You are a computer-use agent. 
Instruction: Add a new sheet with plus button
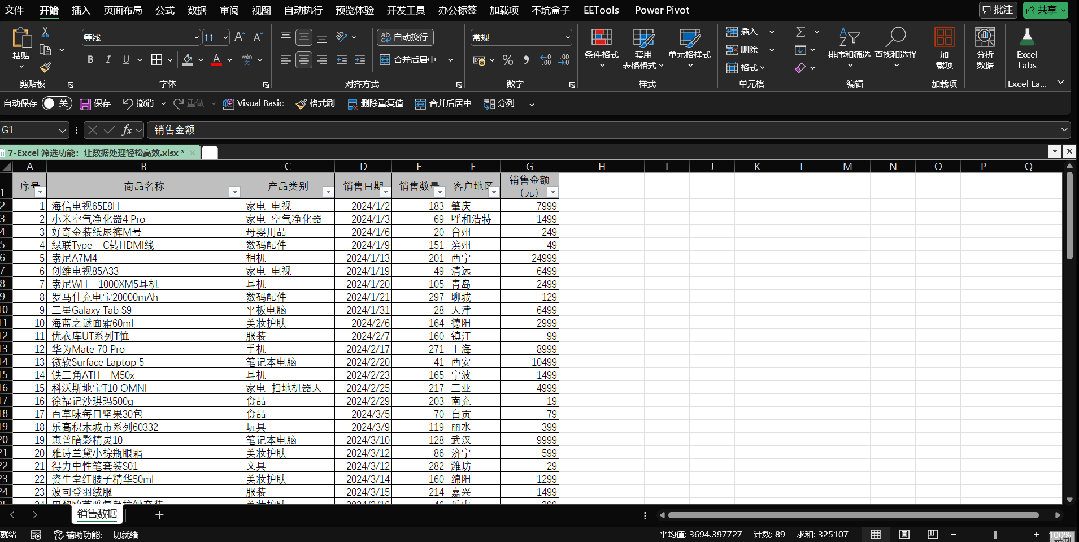159,514
